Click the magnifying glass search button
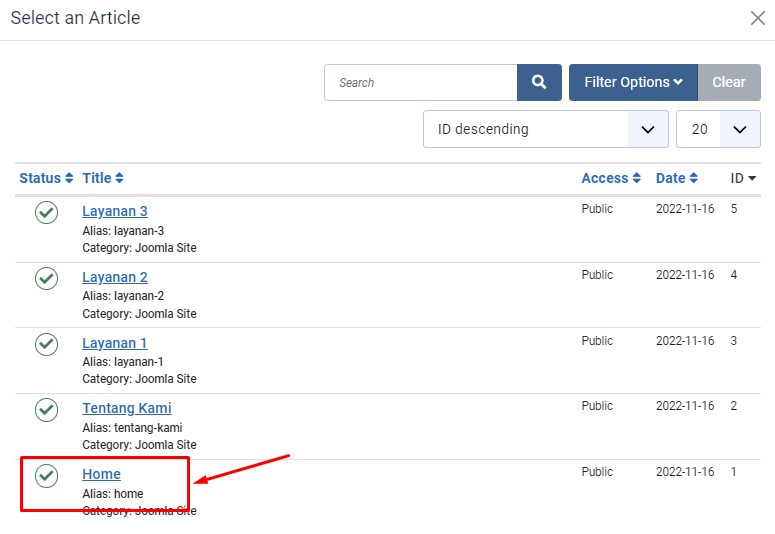 point(539,83)
